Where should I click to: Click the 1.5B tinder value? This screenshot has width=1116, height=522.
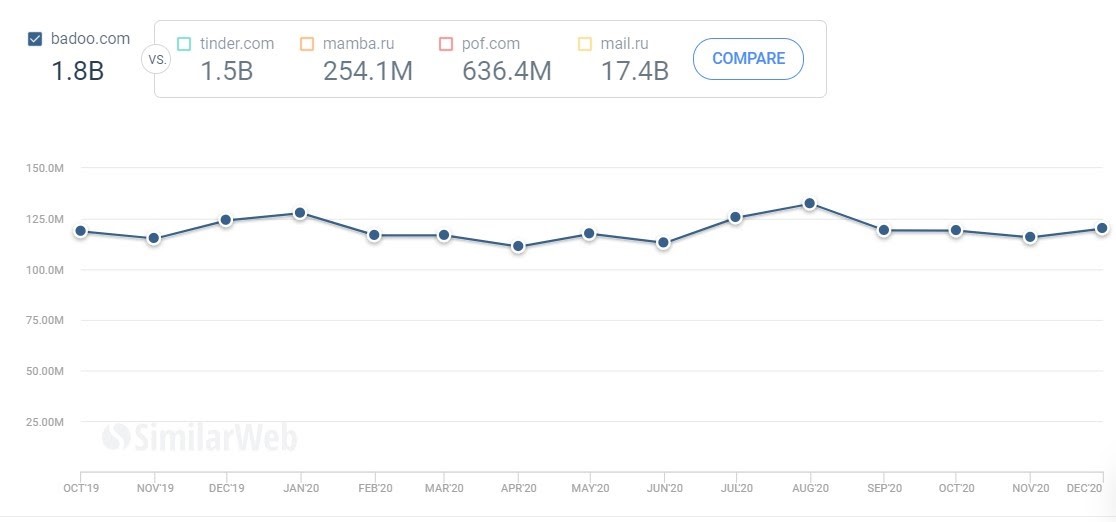click(x=226, y=71)
